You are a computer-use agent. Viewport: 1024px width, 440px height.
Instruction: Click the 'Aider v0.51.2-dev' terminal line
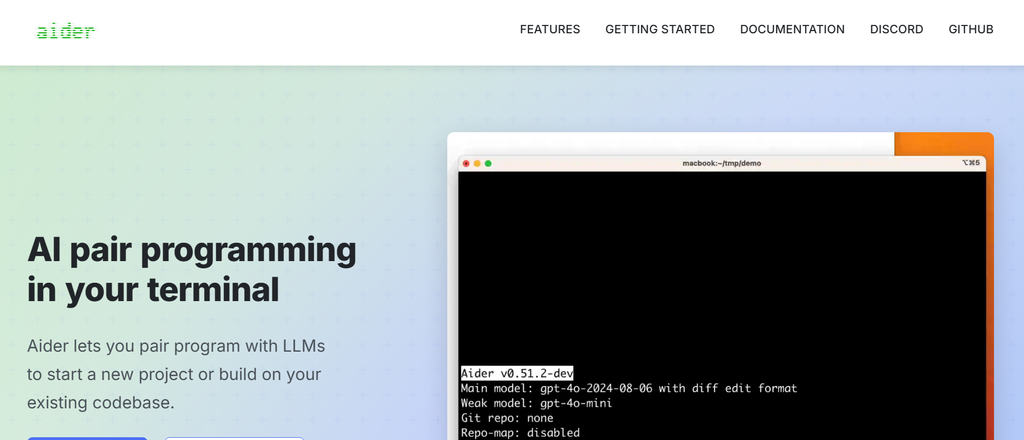517,373
